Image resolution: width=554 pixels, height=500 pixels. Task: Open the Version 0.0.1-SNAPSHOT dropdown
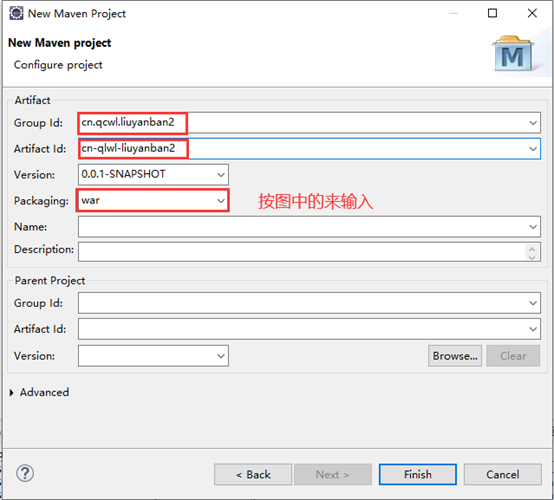click(x=221, y=175)
